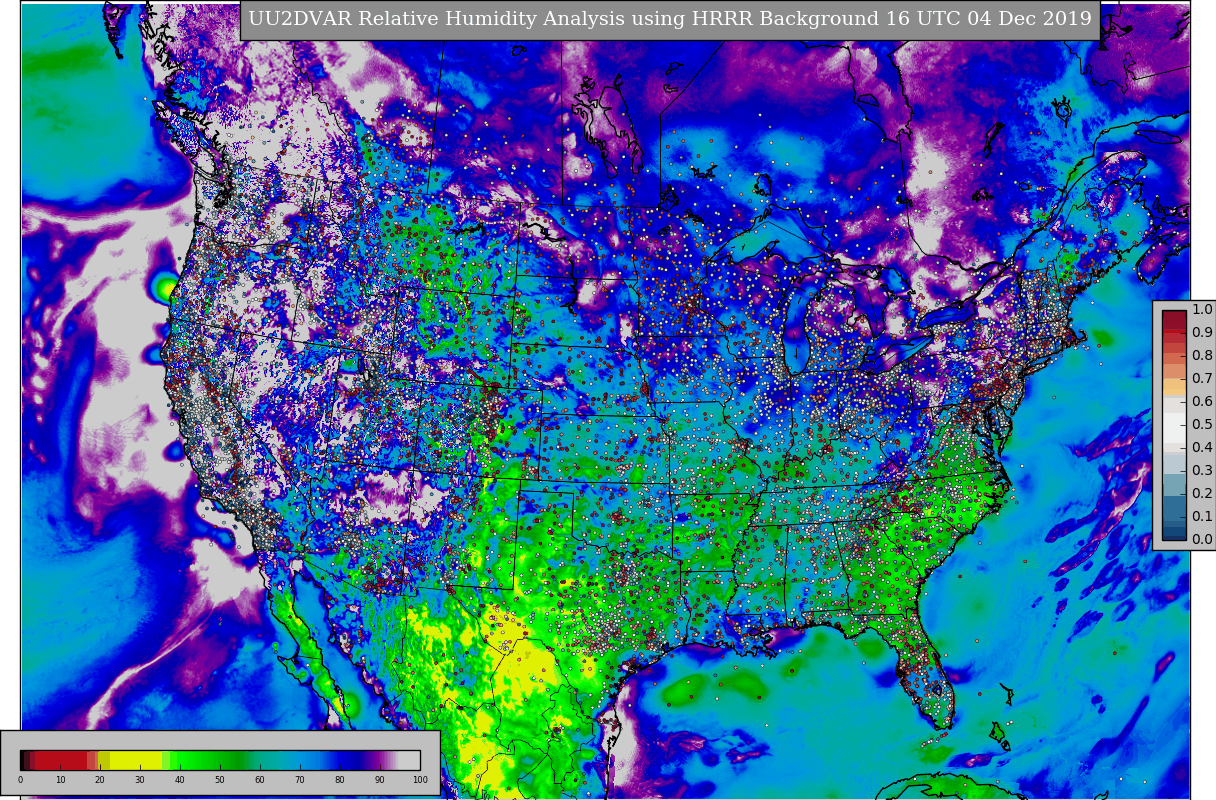
Task: Click the '20' label on humidity colorbar
Action: (x=100, y=780)
